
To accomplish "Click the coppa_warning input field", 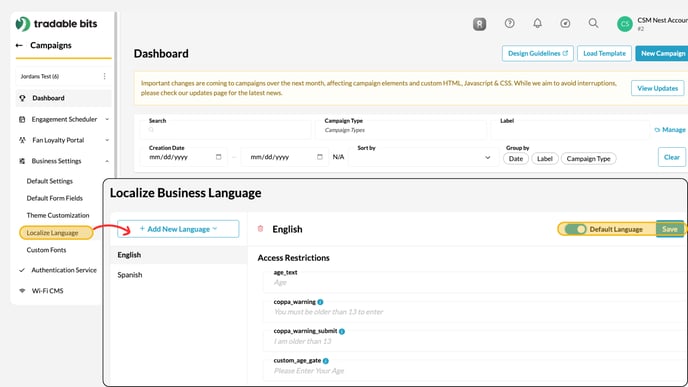I will point(474,312).
